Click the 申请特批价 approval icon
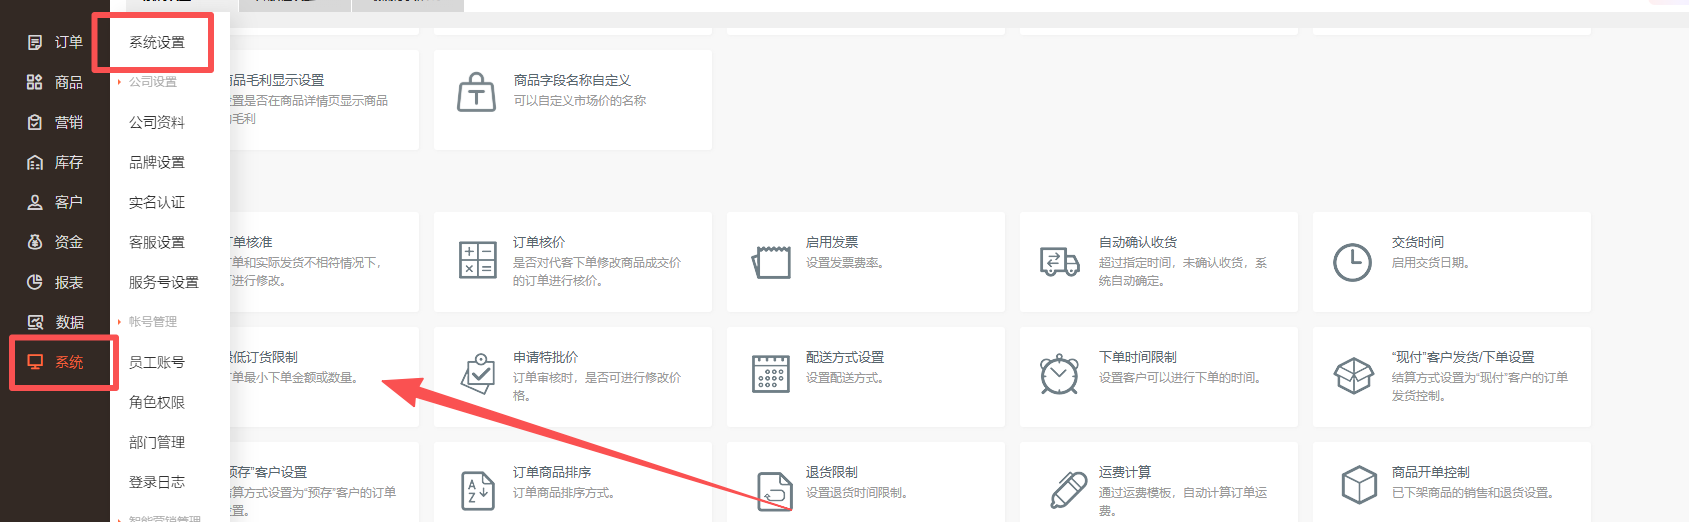This screenshot has height=522, width=1689. point(478,375)
